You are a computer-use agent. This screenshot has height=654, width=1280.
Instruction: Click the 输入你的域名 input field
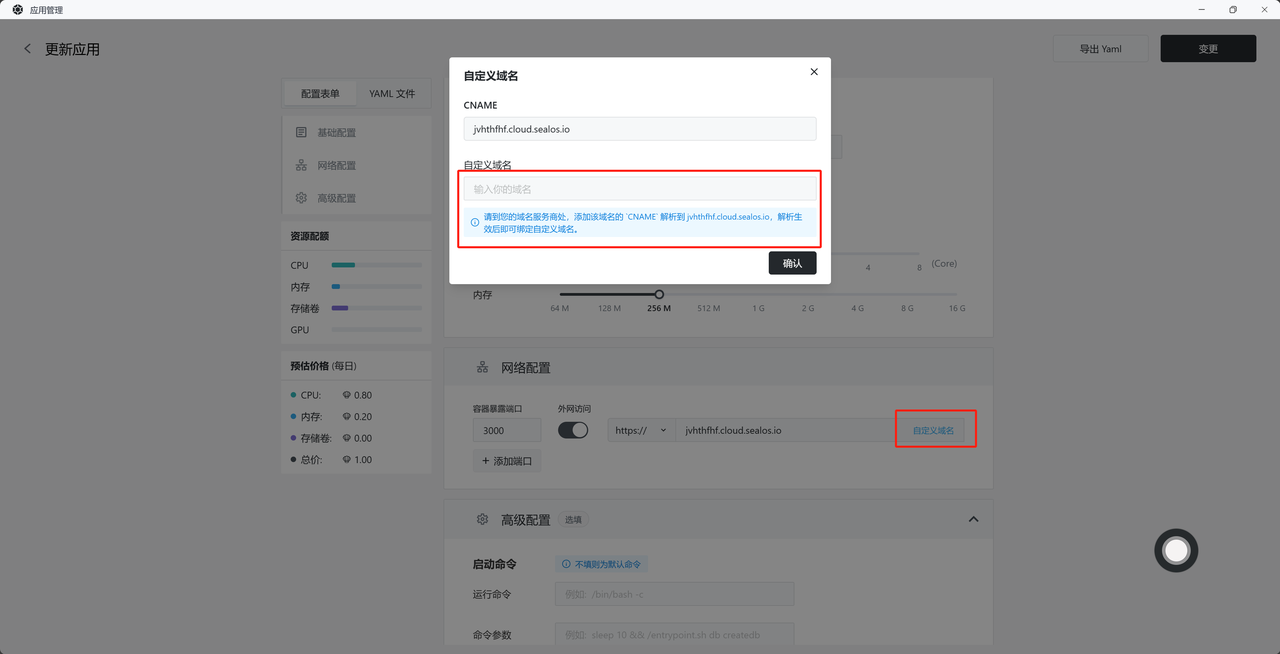click(640, 189)
